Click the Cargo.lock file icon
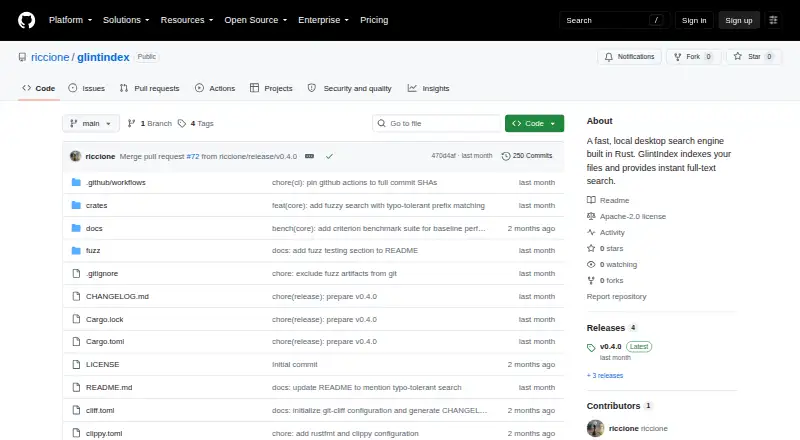Screen dimensions: 800x440 (x=76, y=319)
